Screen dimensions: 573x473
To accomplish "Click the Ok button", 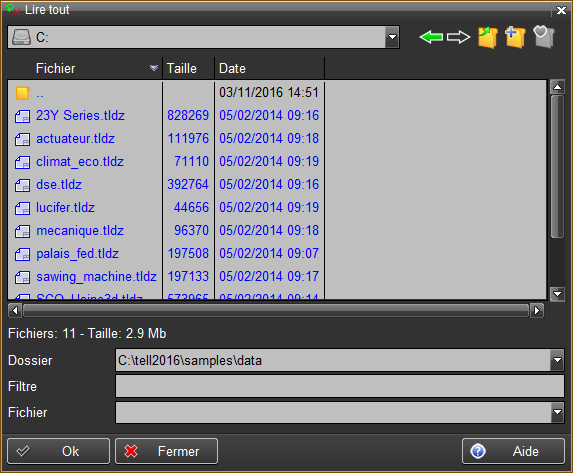I will point(58,451).
